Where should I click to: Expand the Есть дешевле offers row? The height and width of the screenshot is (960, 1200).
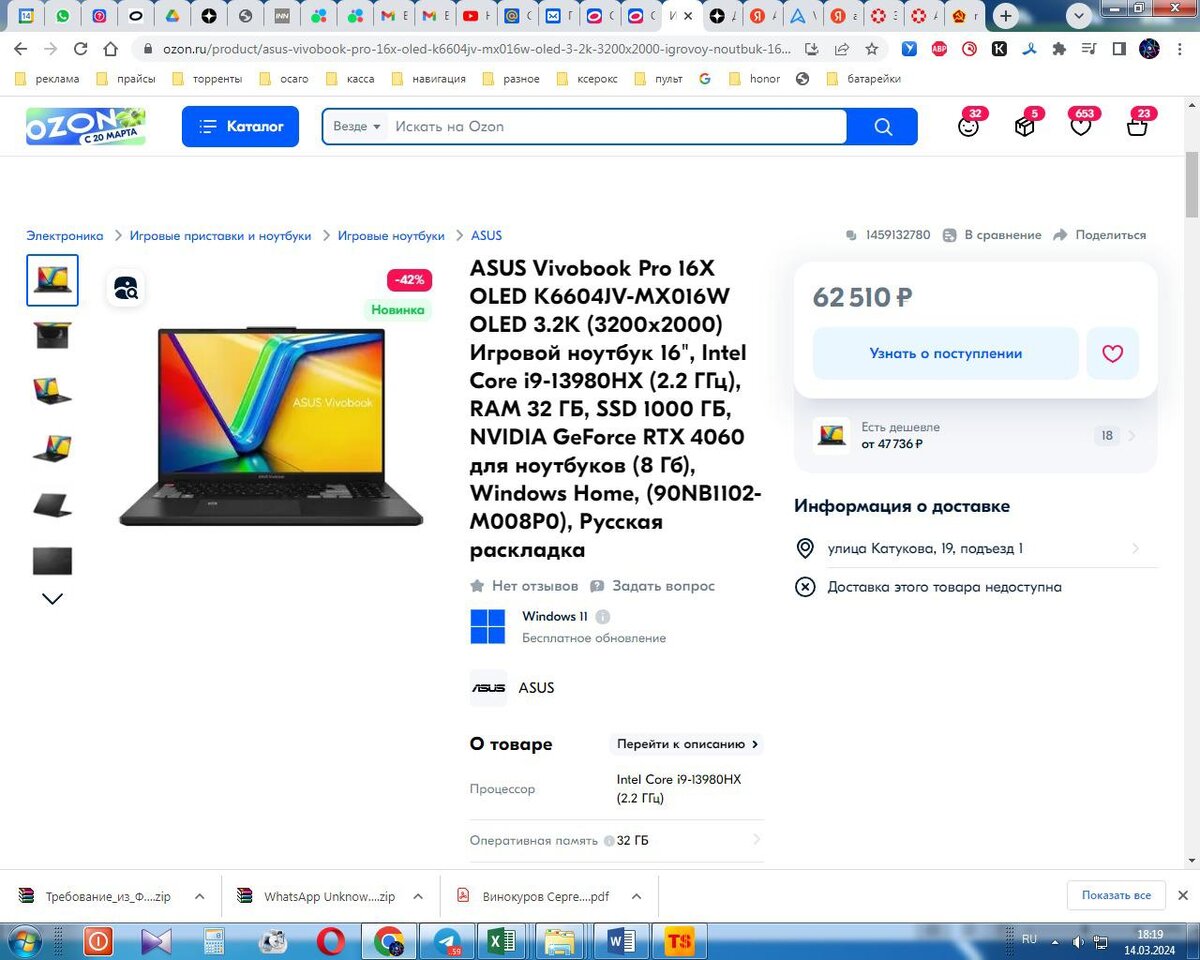pos(976,436)
